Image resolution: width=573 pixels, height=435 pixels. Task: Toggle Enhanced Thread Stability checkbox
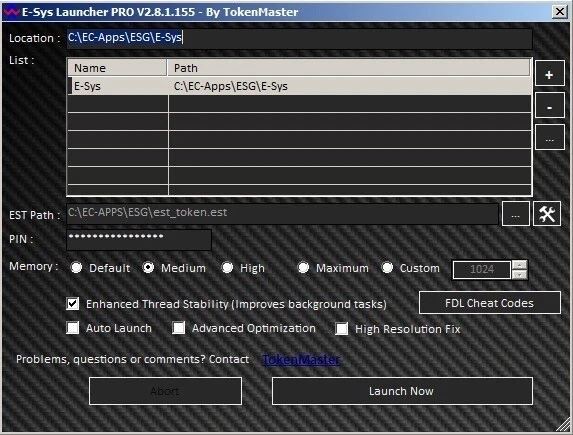pyautogui.click(x=73, y=303)
